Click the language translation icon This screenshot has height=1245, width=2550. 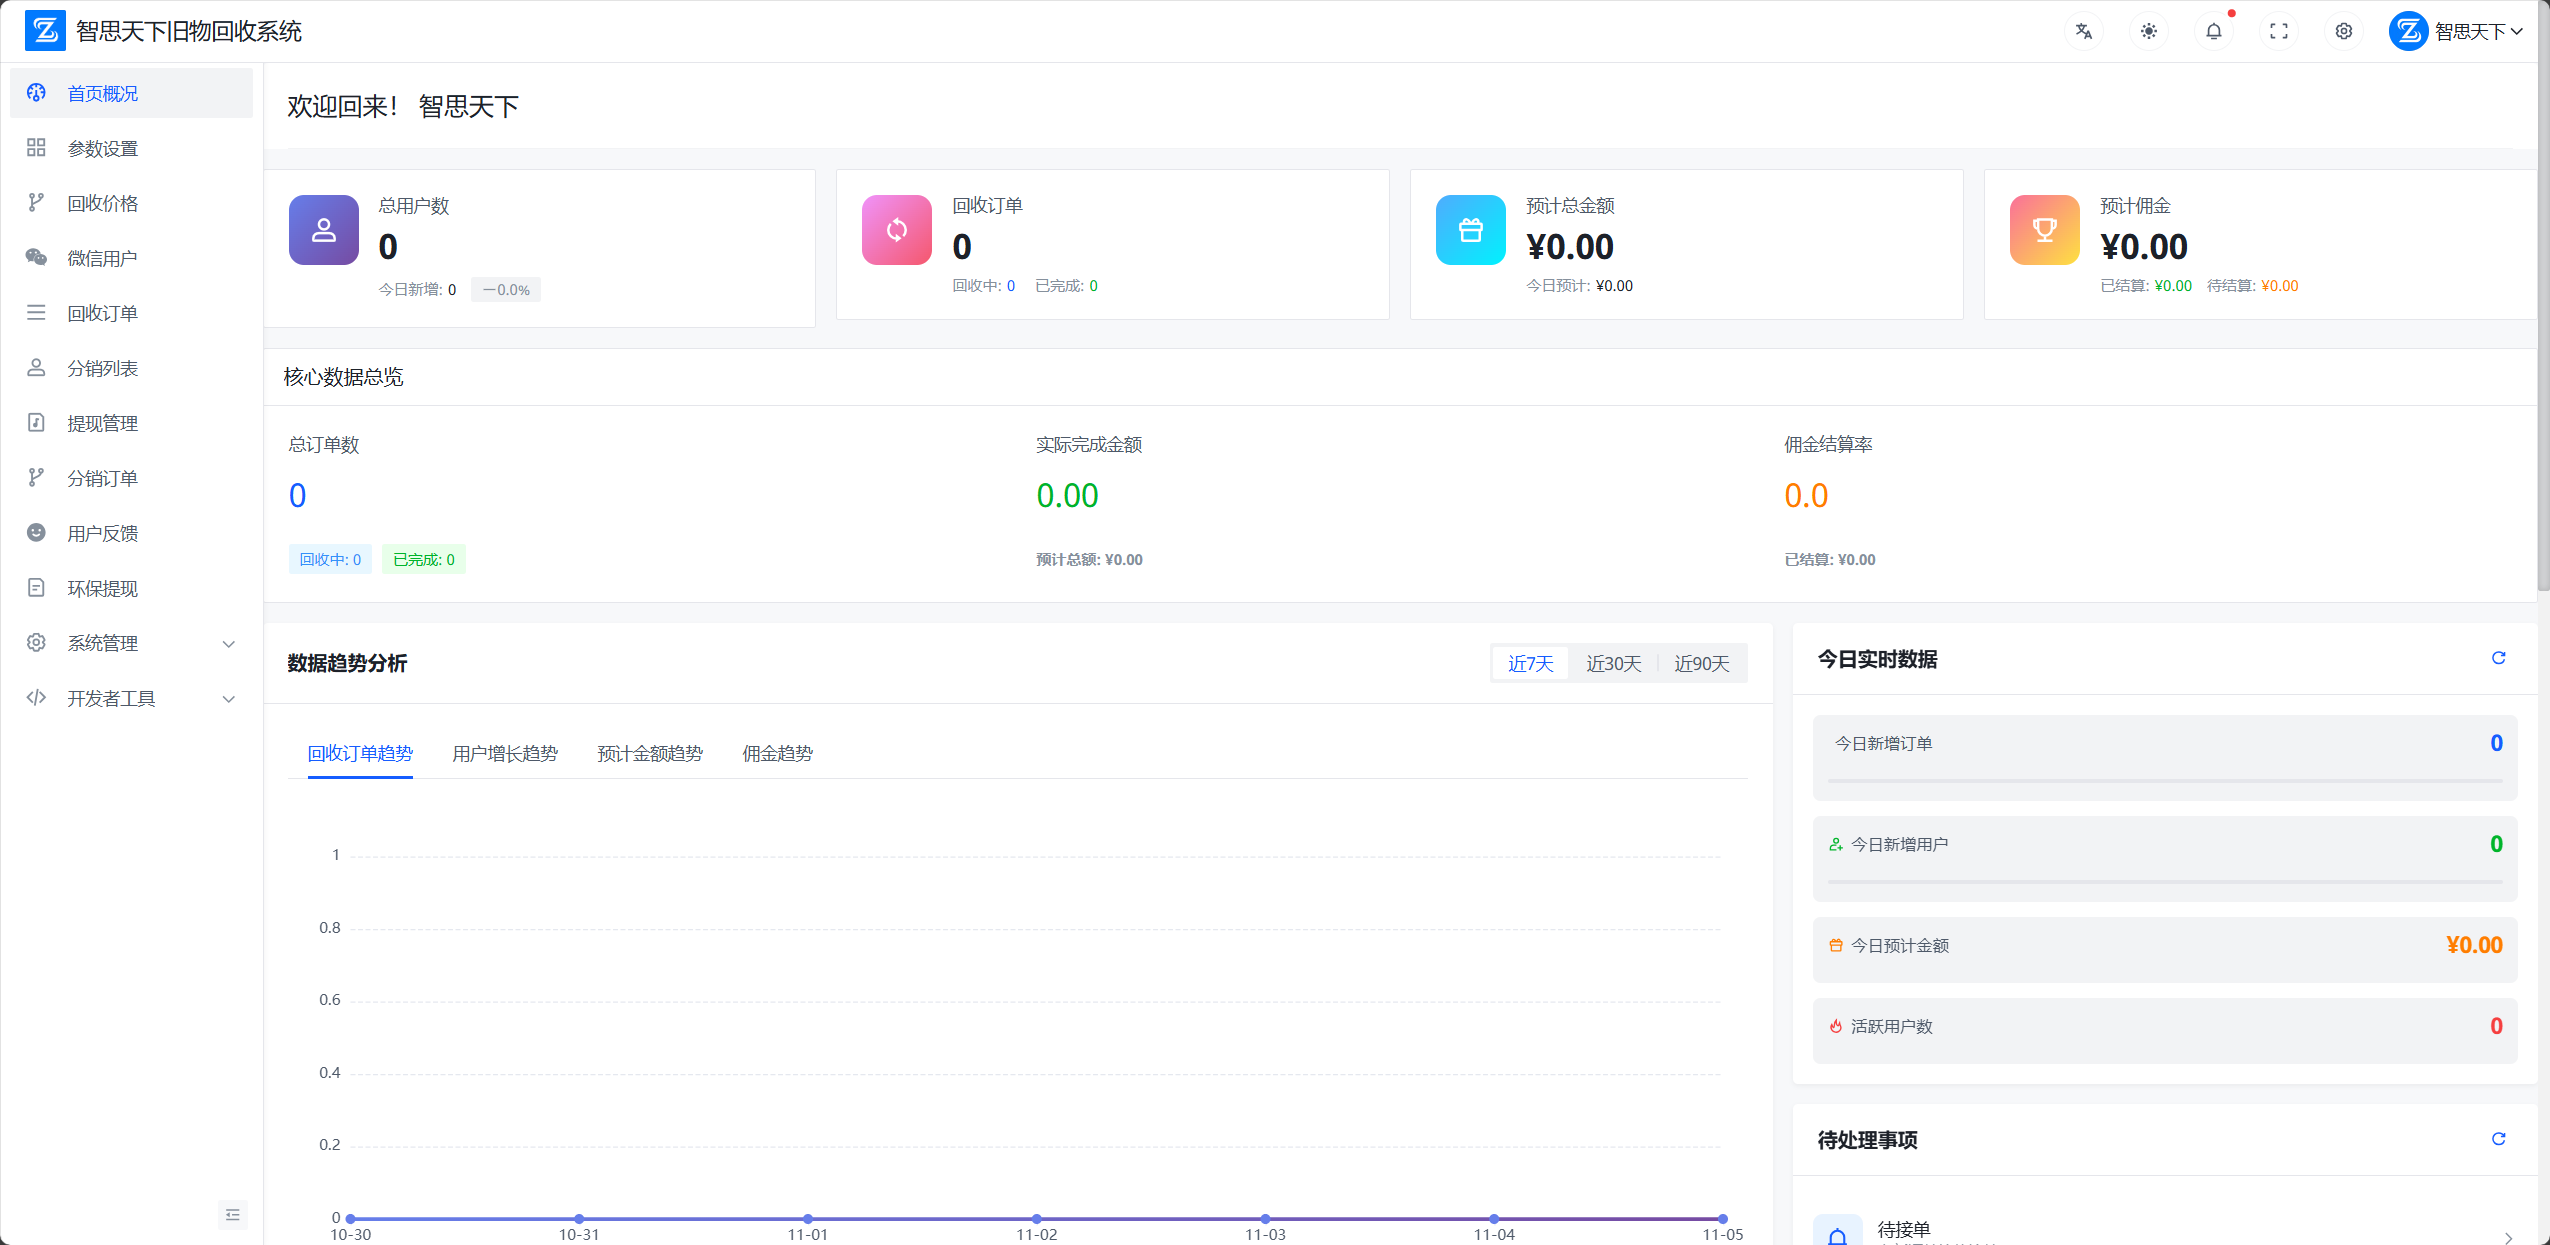2084,31
